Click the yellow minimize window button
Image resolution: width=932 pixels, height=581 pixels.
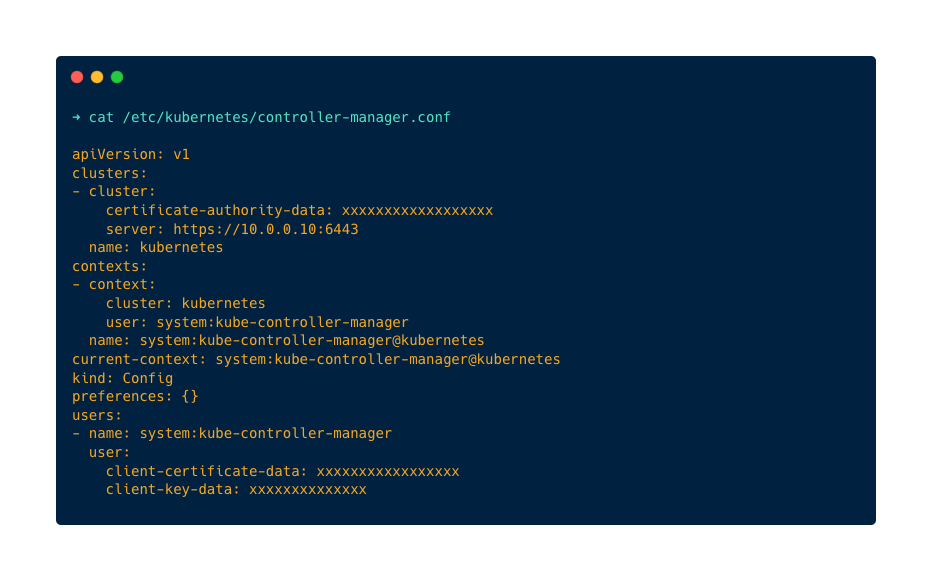[x=97, y=77]
